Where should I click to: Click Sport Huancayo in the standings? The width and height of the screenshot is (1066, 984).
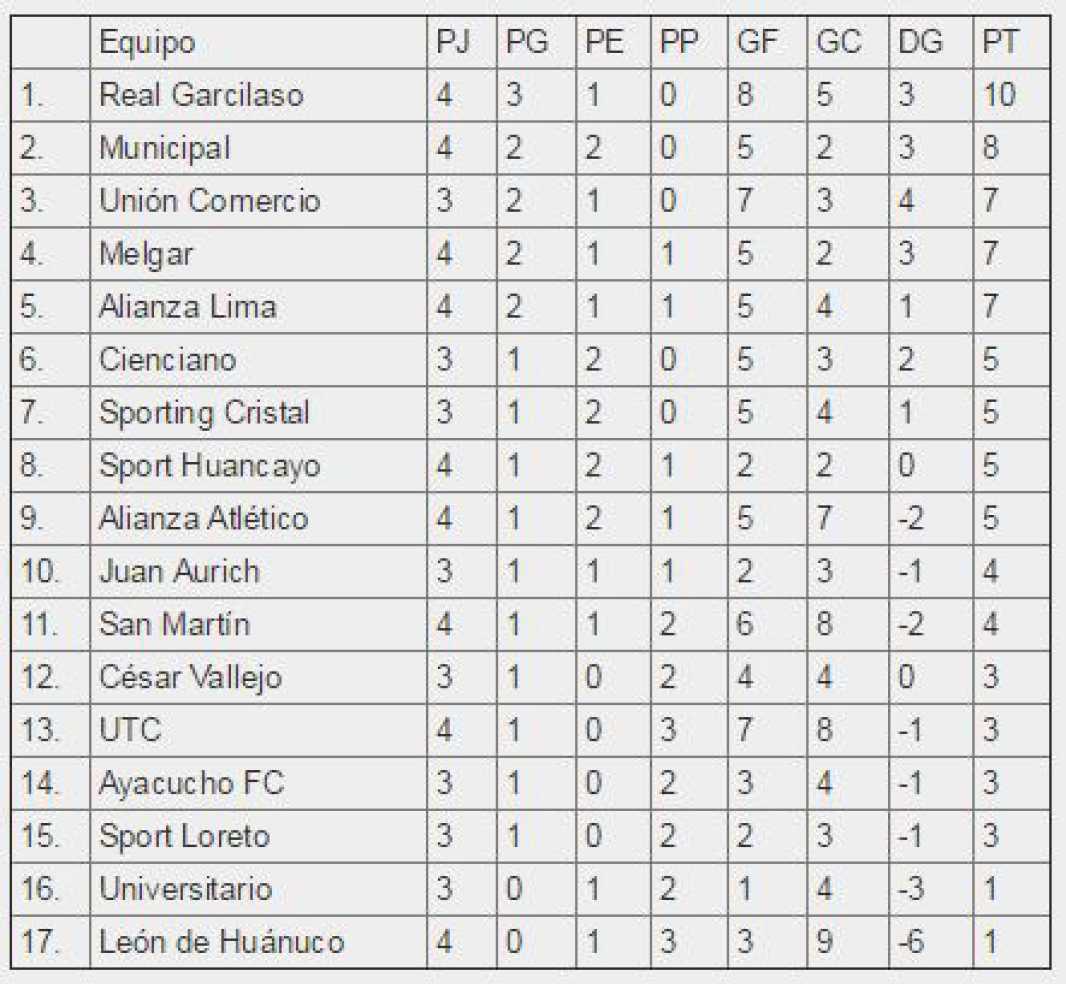[209, 466]
